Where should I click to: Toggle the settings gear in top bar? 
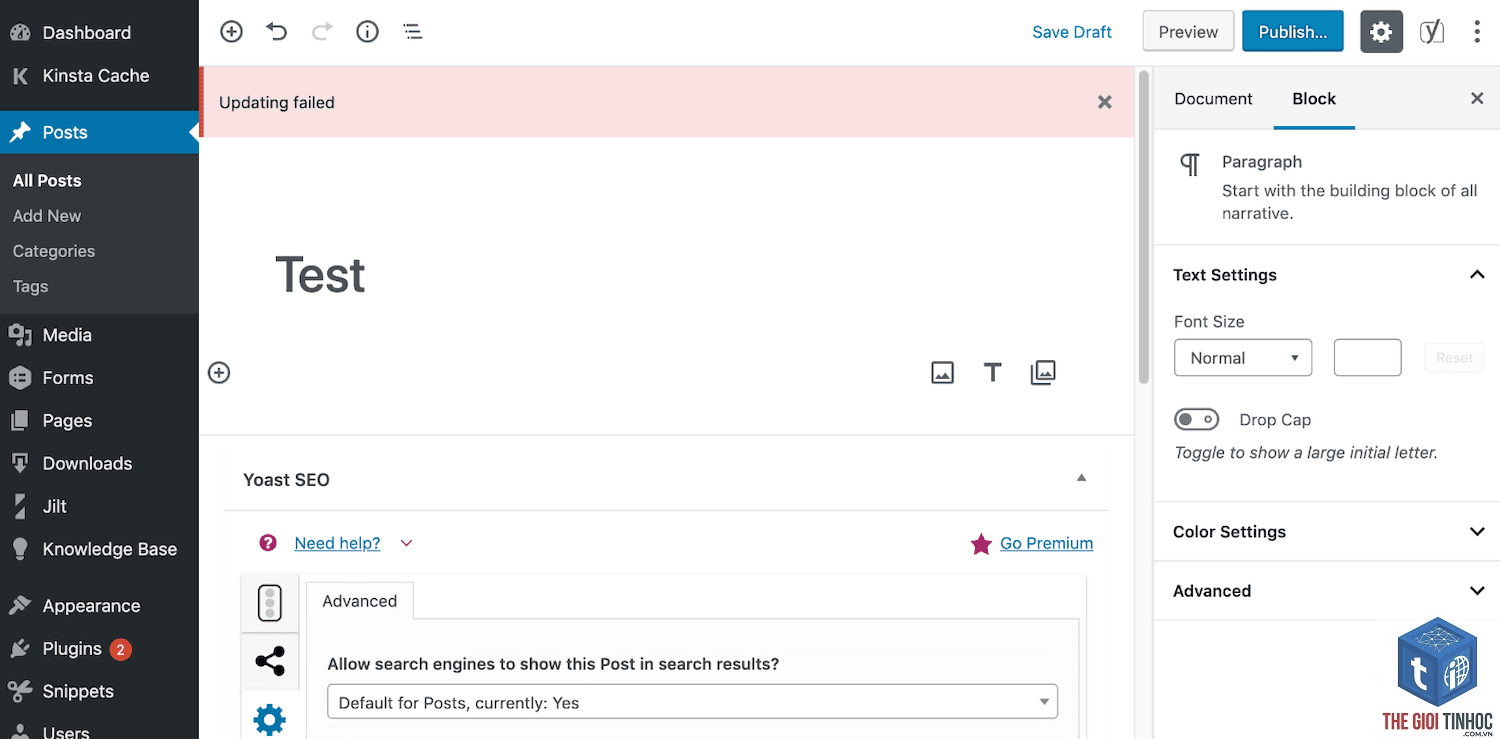[1381, 32]
